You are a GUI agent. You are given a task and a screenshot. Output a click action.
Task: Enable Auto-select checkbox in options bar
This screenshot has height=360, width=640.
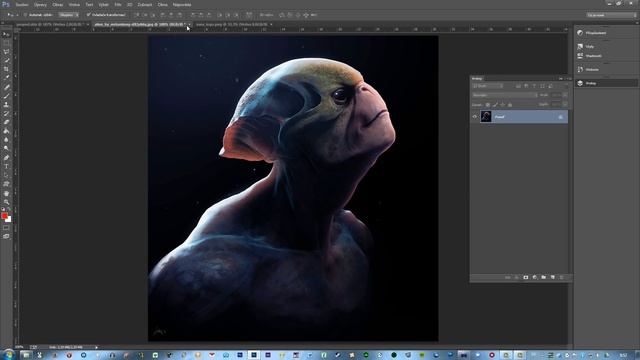click(x=25, y=15)
